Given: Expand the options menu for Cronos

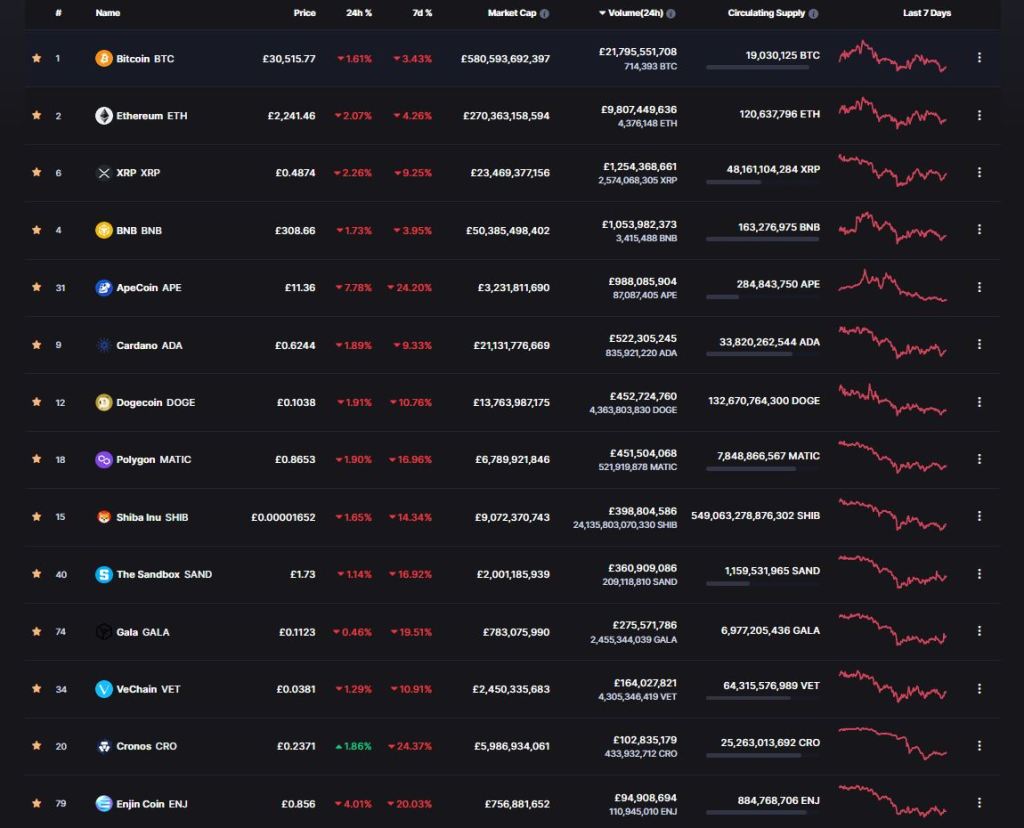Looking at the screenshot, I should click(x=979, y=746).
